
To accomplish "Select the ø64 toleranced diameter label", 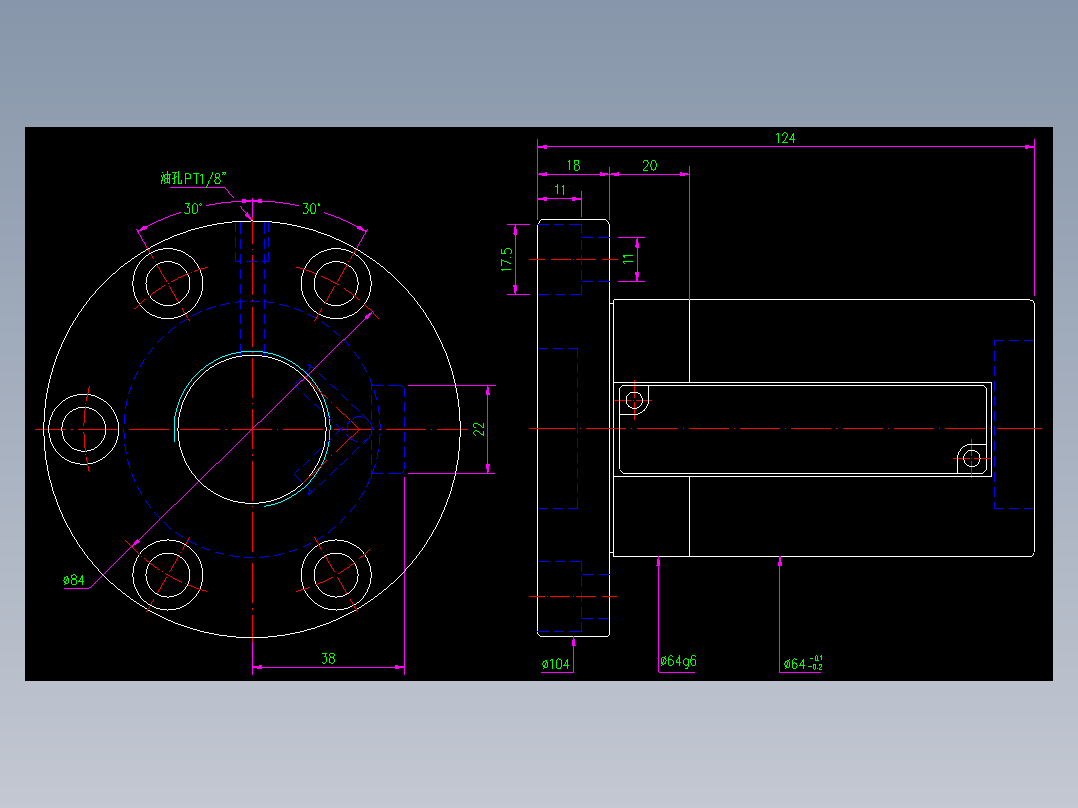I will 803,663.
